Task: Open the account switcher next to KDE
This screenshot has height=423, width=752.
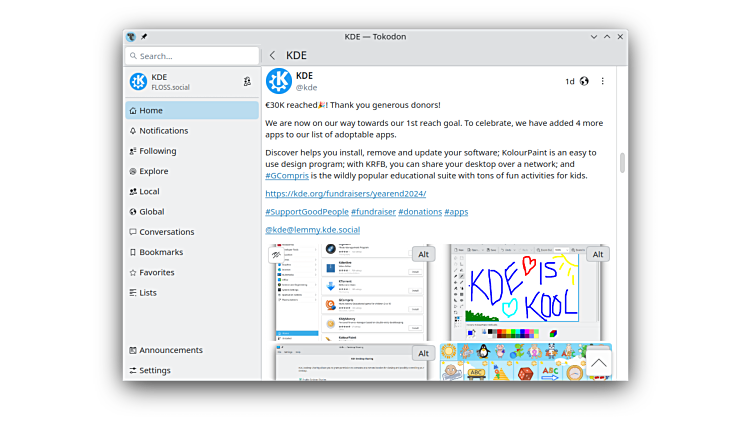Action: [247, 82]
